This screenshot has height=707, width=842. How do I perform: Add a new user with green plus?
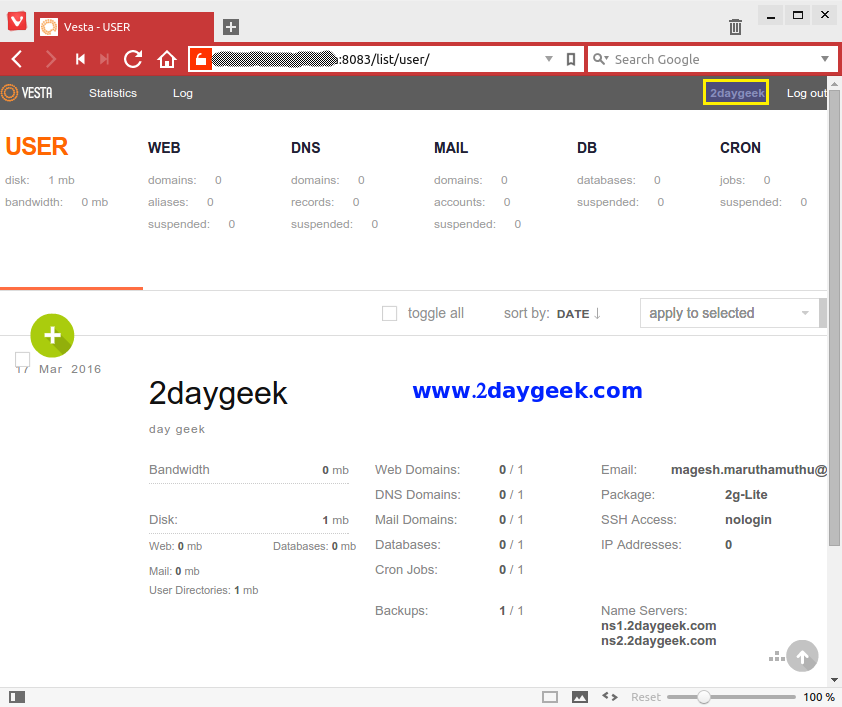tap(52, 336)
